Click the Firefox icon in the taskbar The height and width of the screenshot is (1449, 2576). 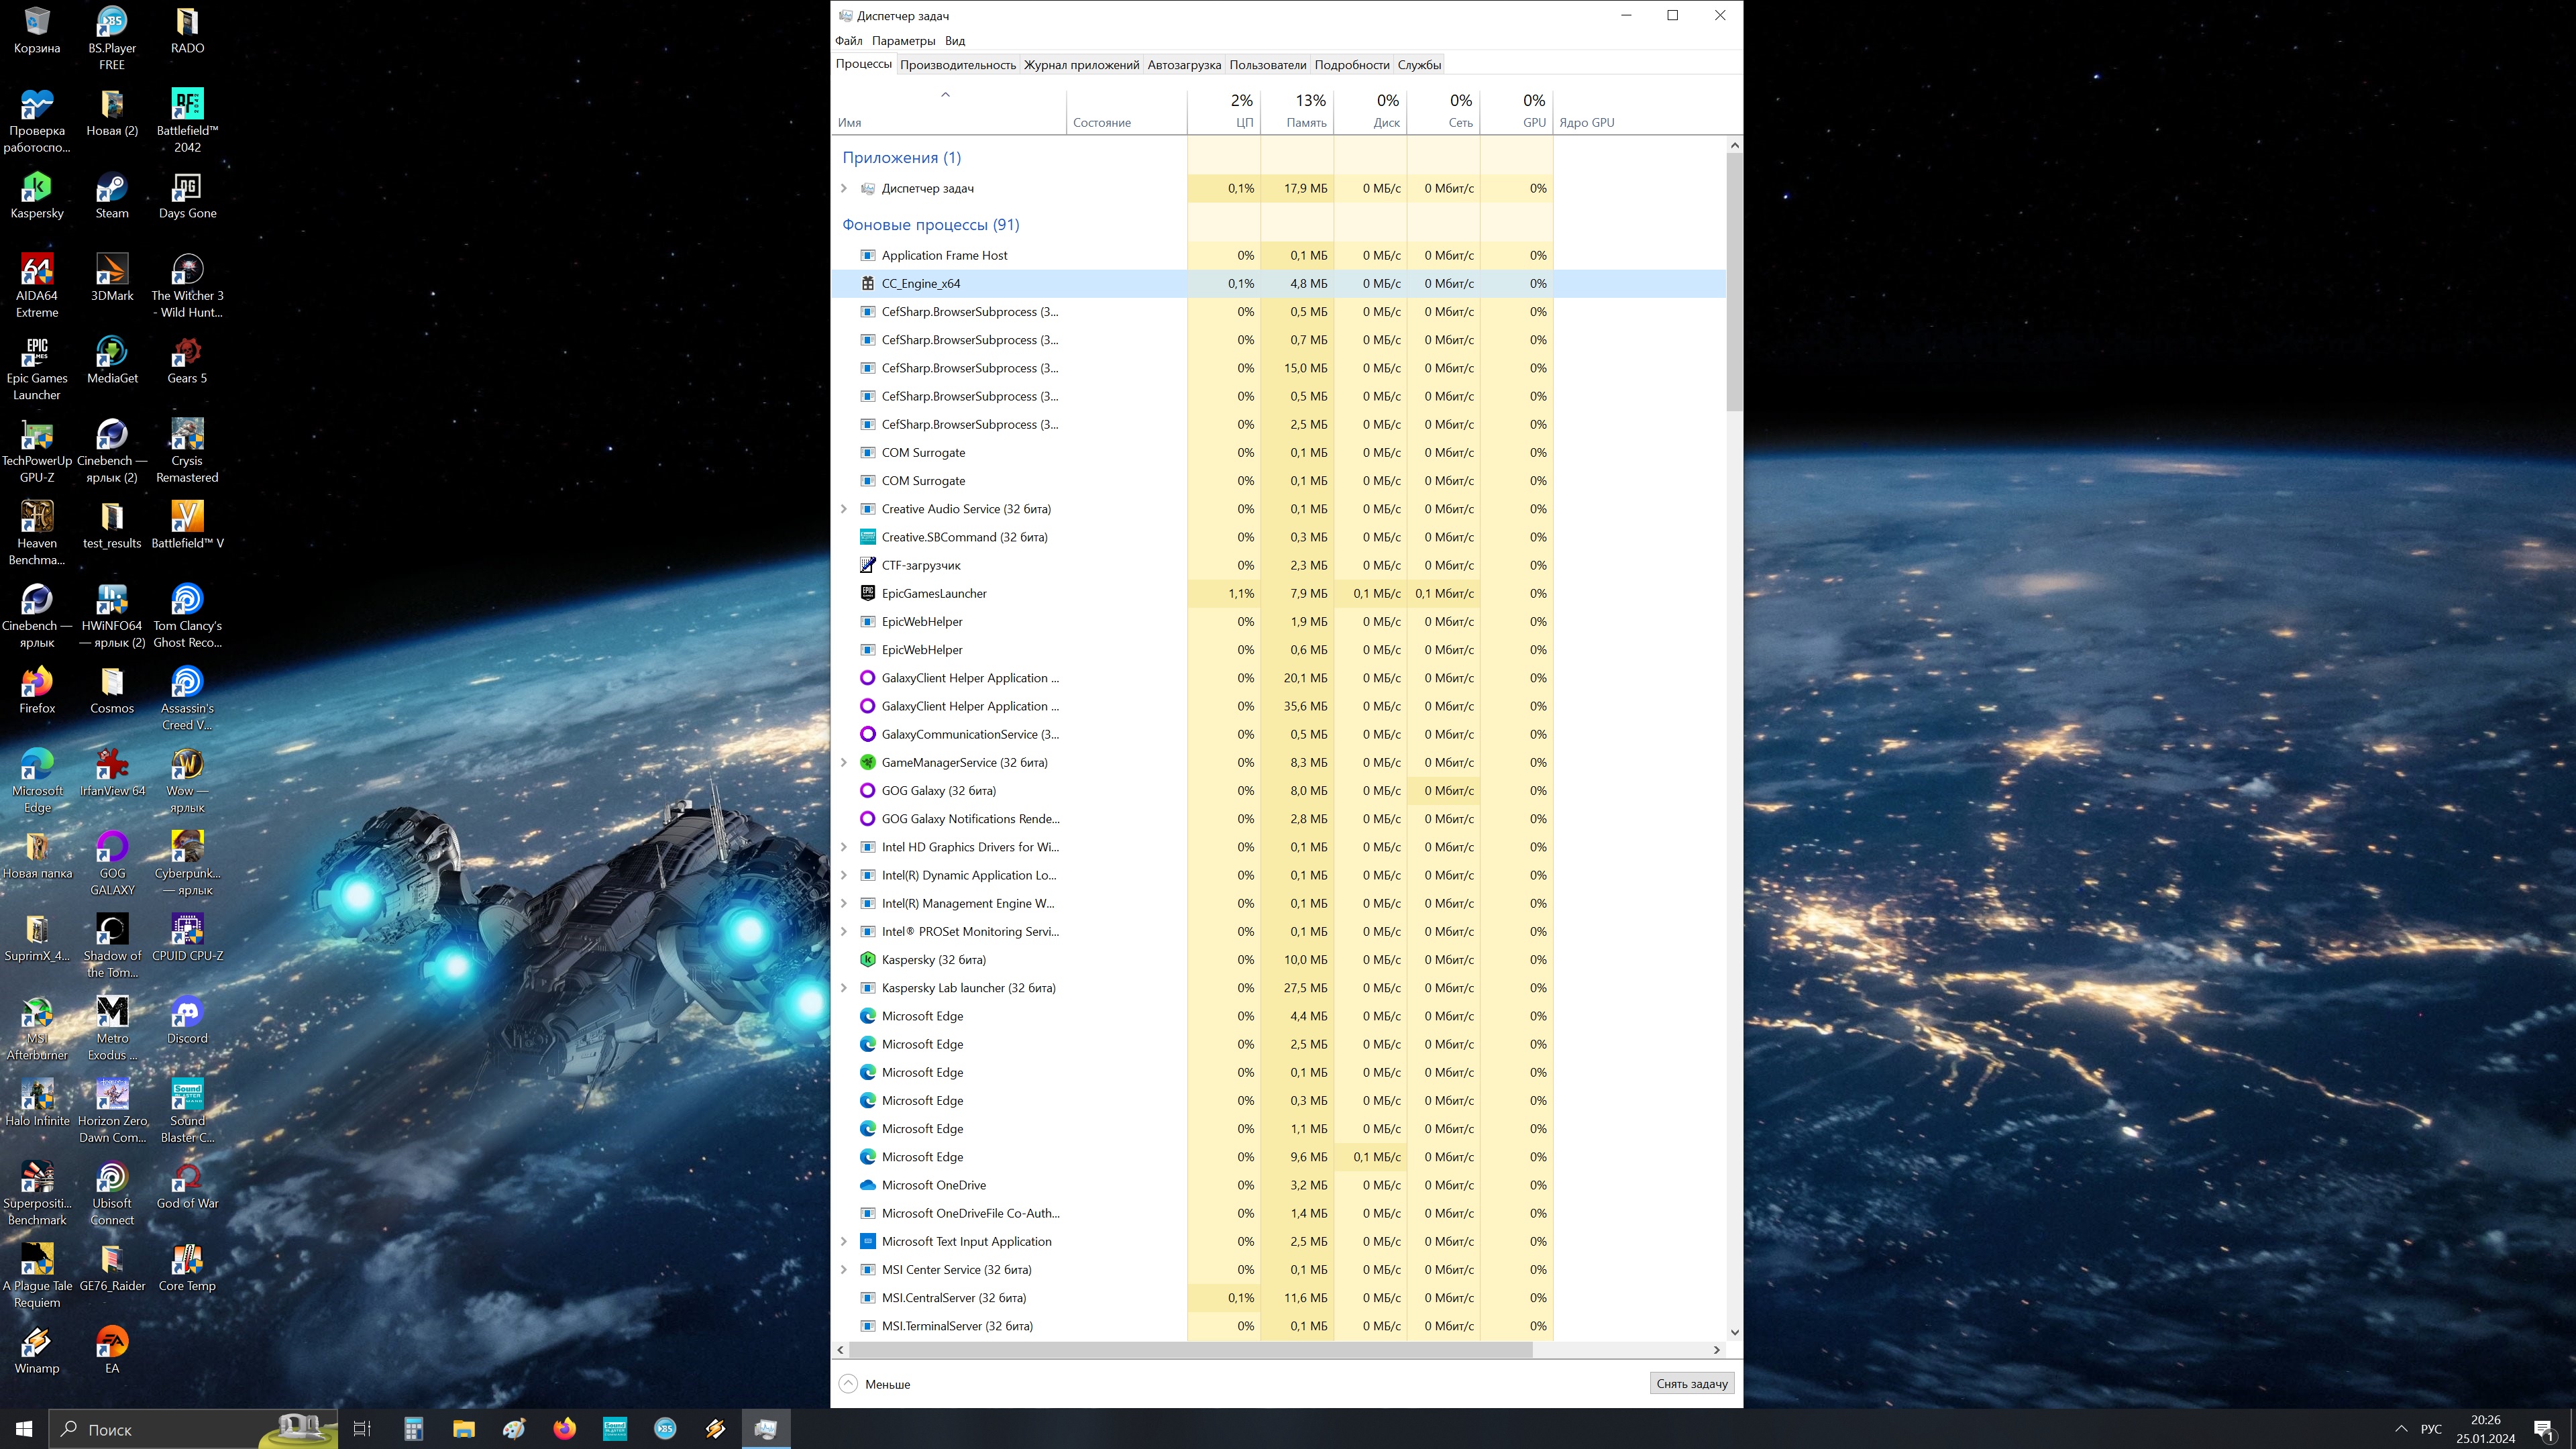(565, 1428)
